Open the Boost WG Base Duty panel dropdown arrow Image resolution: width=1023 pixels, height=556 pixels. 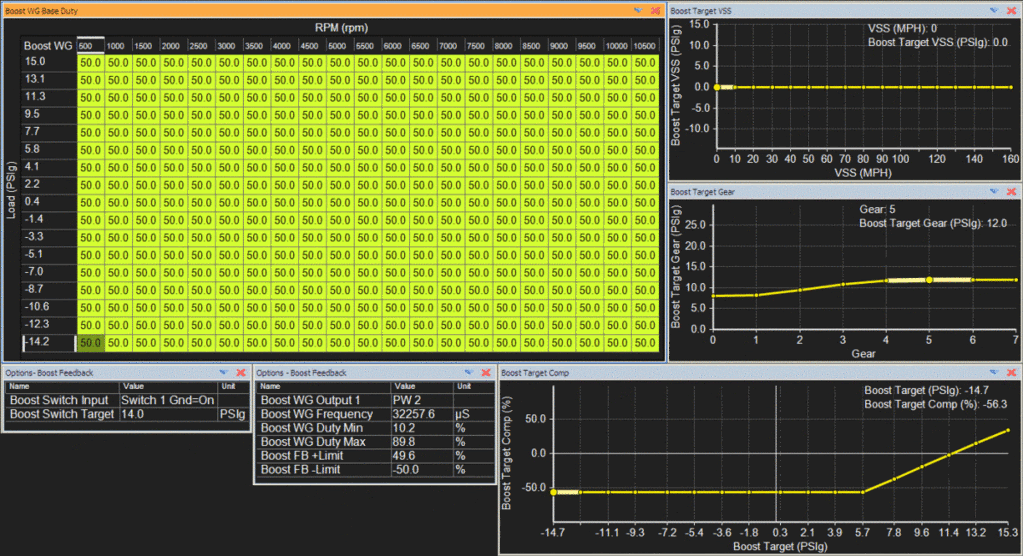(x=638, y=10)
